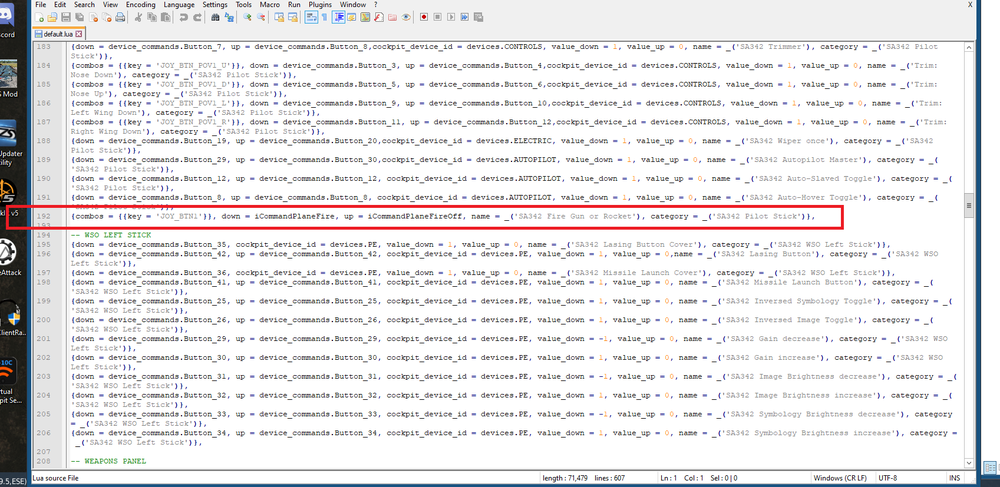Open the ? help menu

click(x=376, y=4)
